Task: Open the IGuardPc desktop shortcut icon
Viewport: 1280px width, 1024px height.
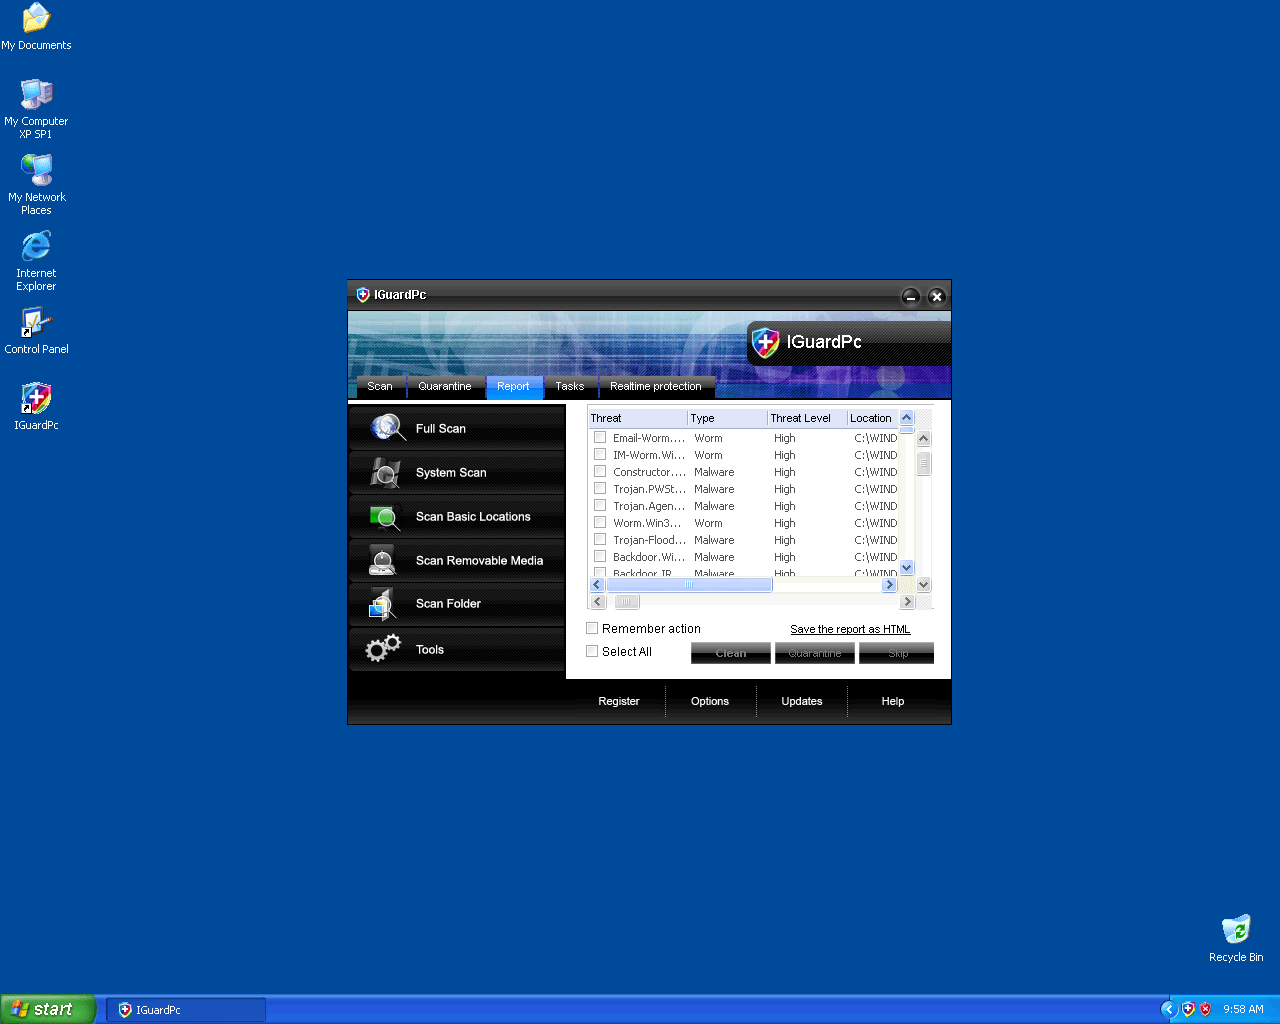Action: tap(36, 400)
